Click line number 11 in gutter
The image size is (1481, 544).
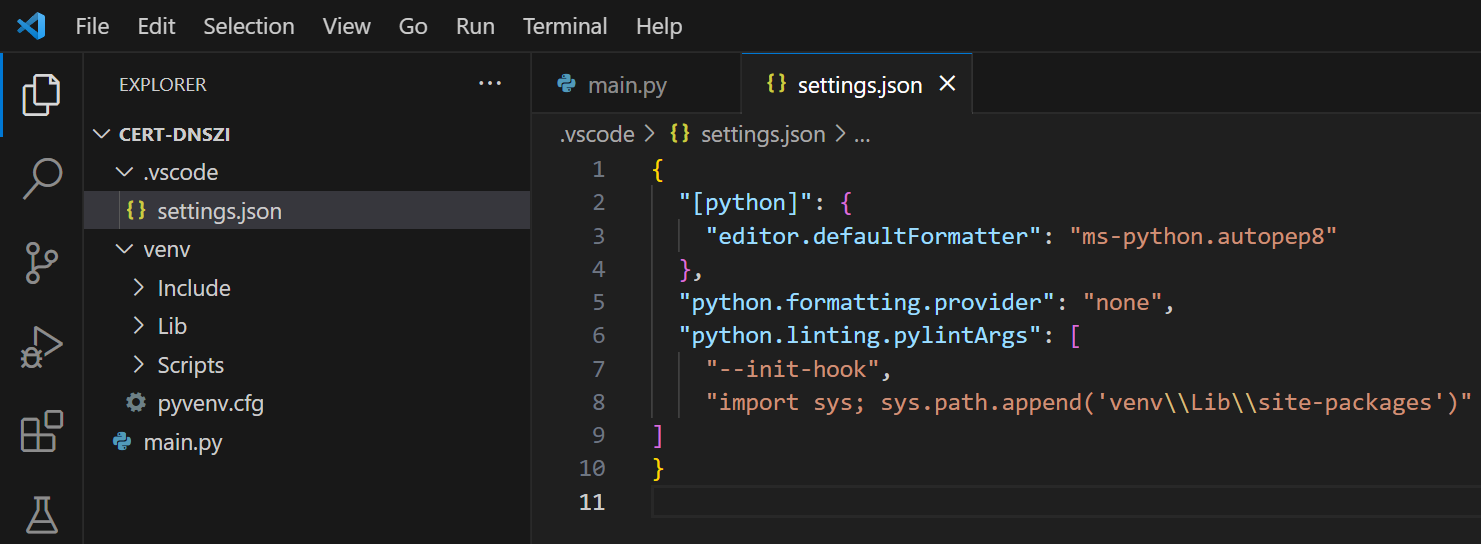592,502
